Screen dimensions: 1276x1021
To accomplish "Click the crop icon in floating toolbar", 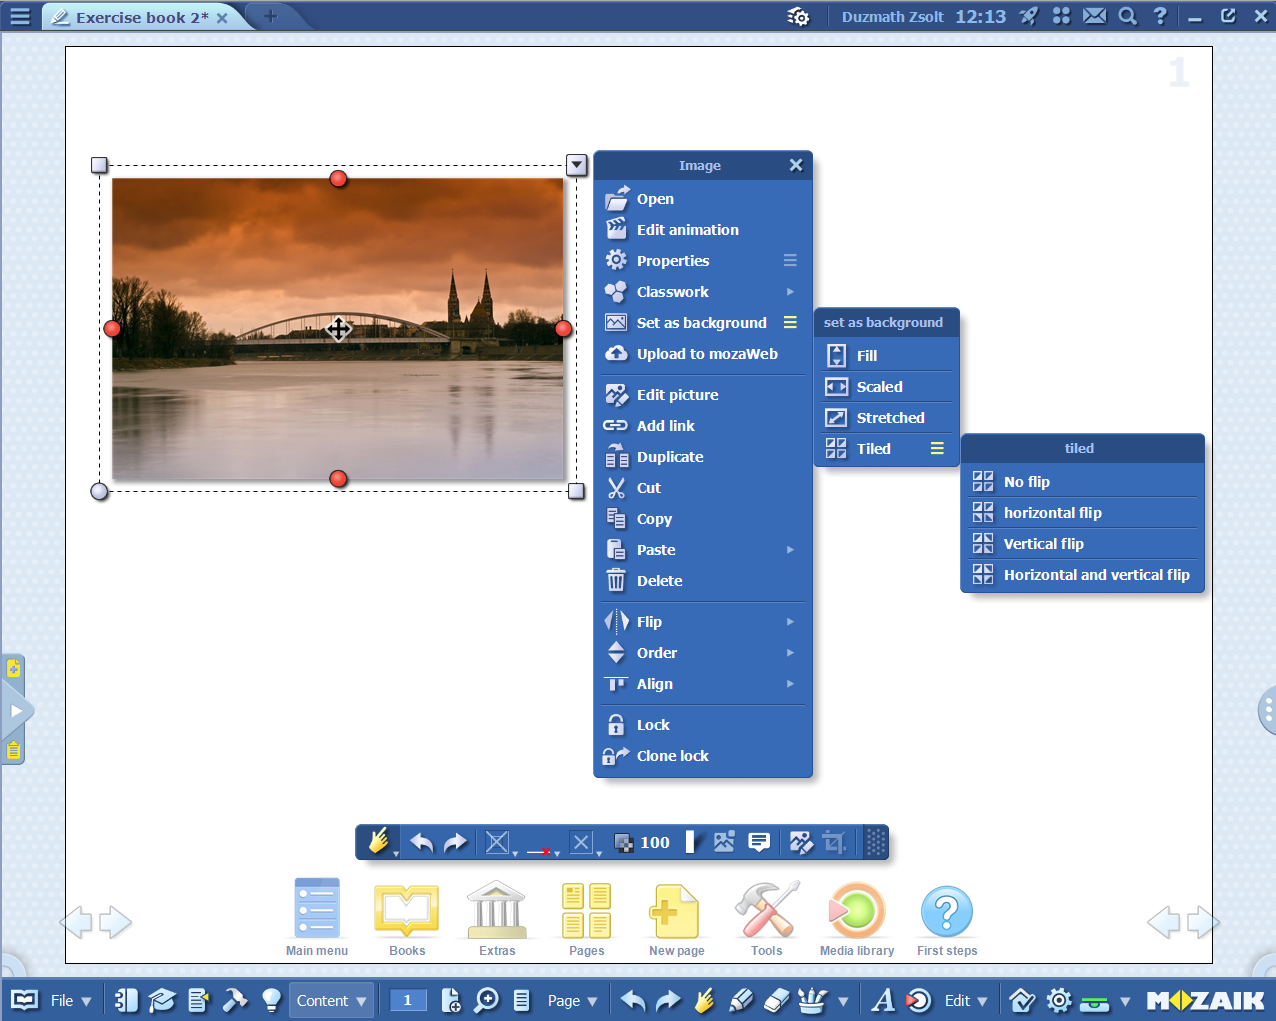I will tap(834, 842).
